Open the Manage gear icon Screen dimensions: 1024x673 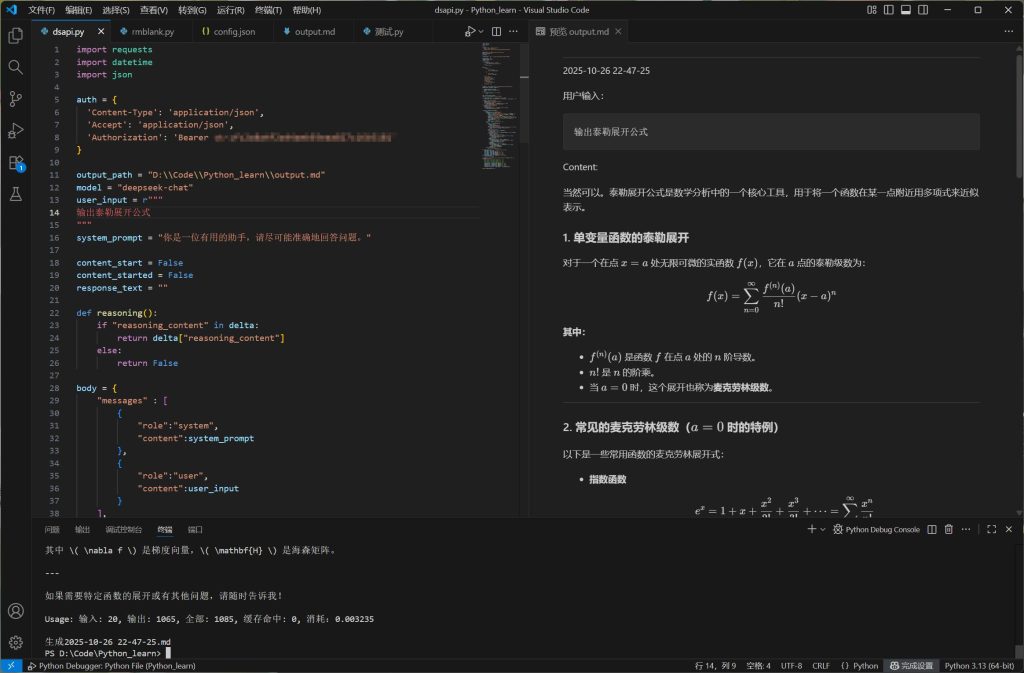[15, 642]
